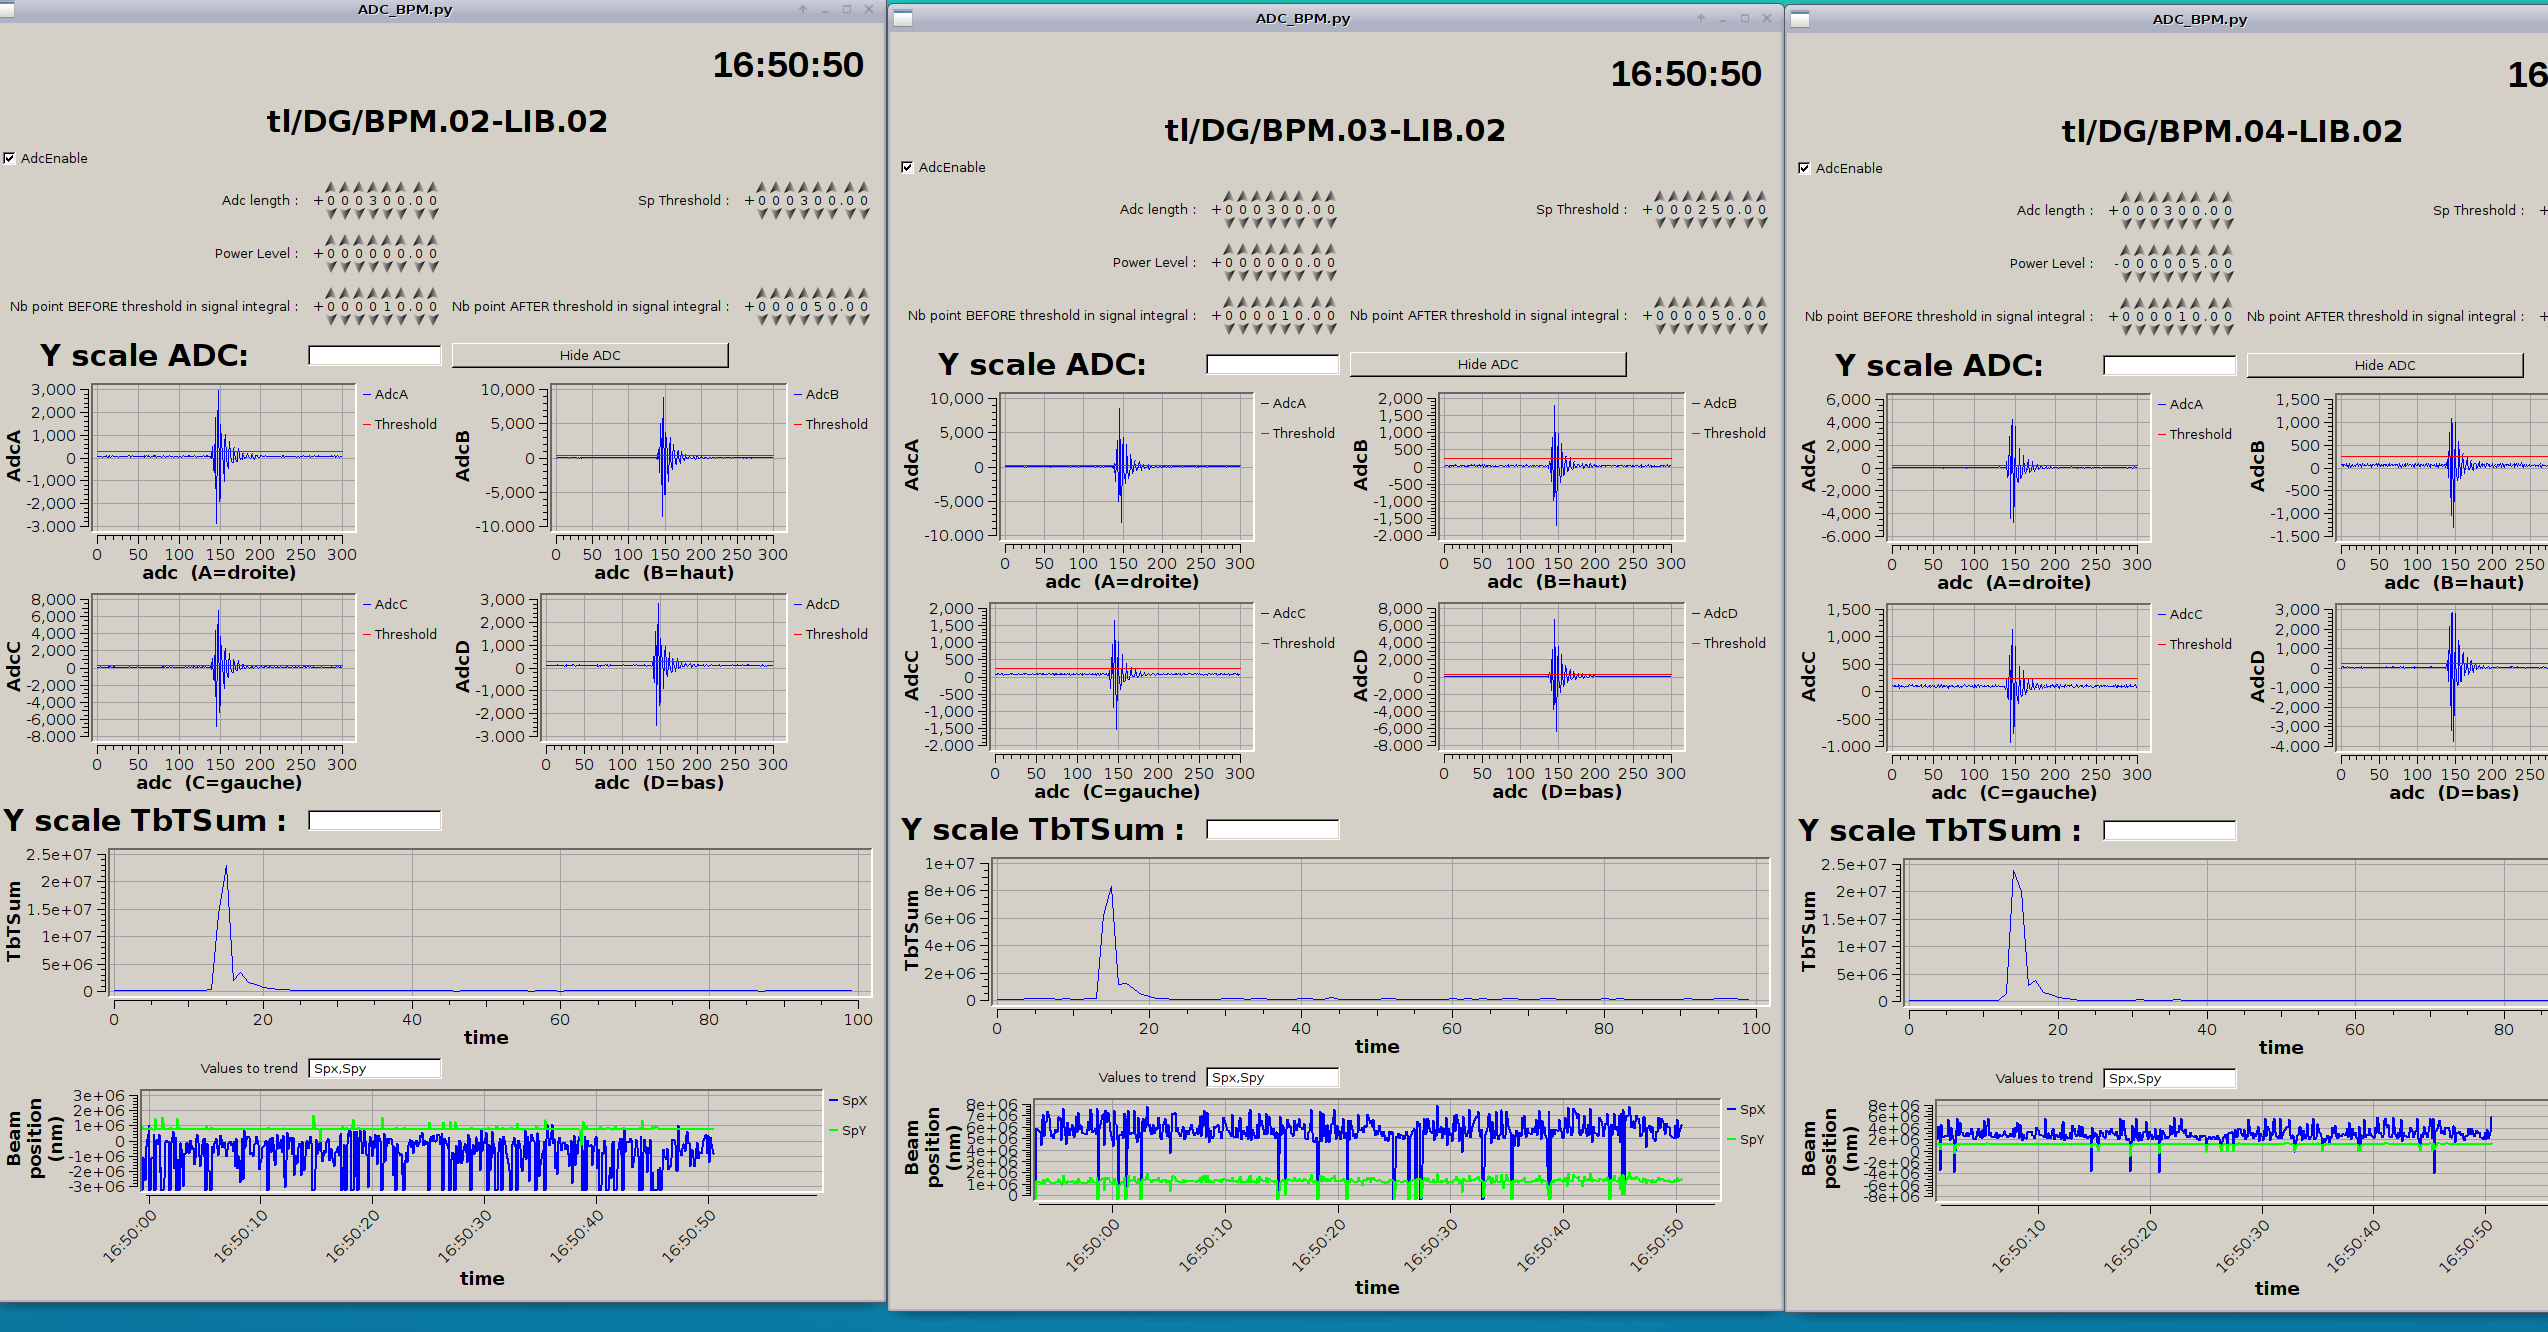2548x1332 pixels.
Task: Disable AdcEnable in the BPM.04-LIB.02 window
Action: tap(1804, 168)
